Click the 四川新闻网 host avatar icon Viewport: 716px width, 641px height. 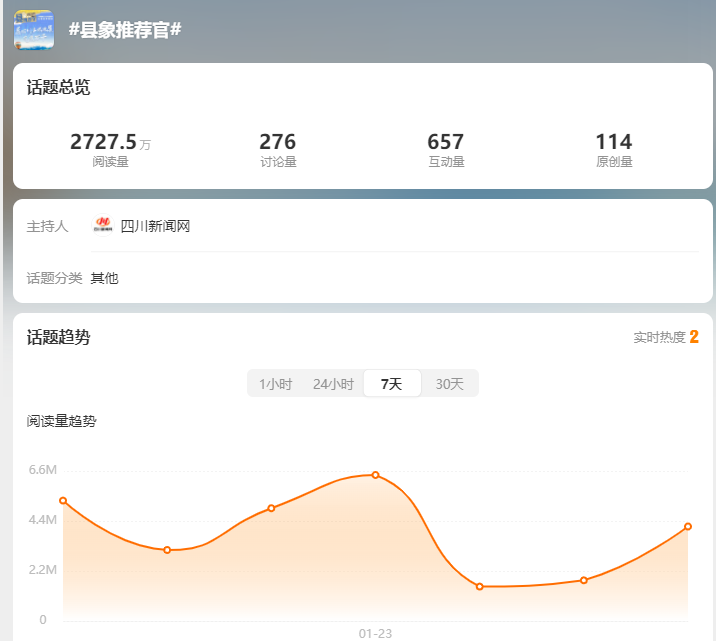(103, 226)
